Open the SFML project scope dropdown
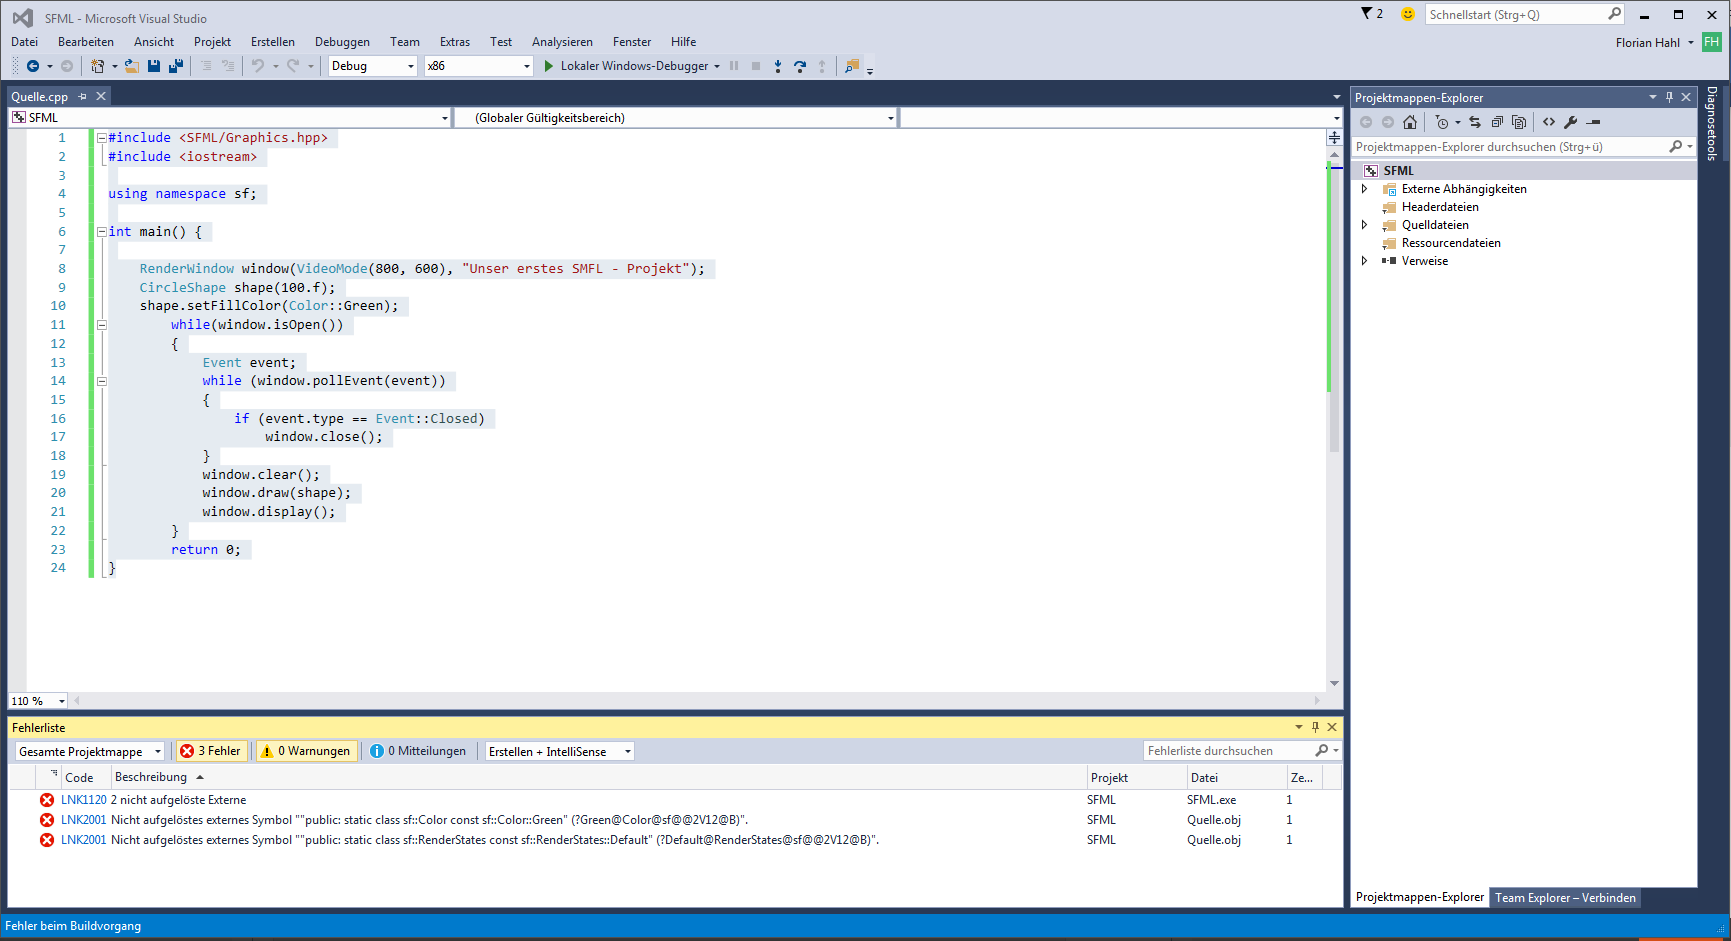This screenshot has height=941, width=1731. [445, 118]
